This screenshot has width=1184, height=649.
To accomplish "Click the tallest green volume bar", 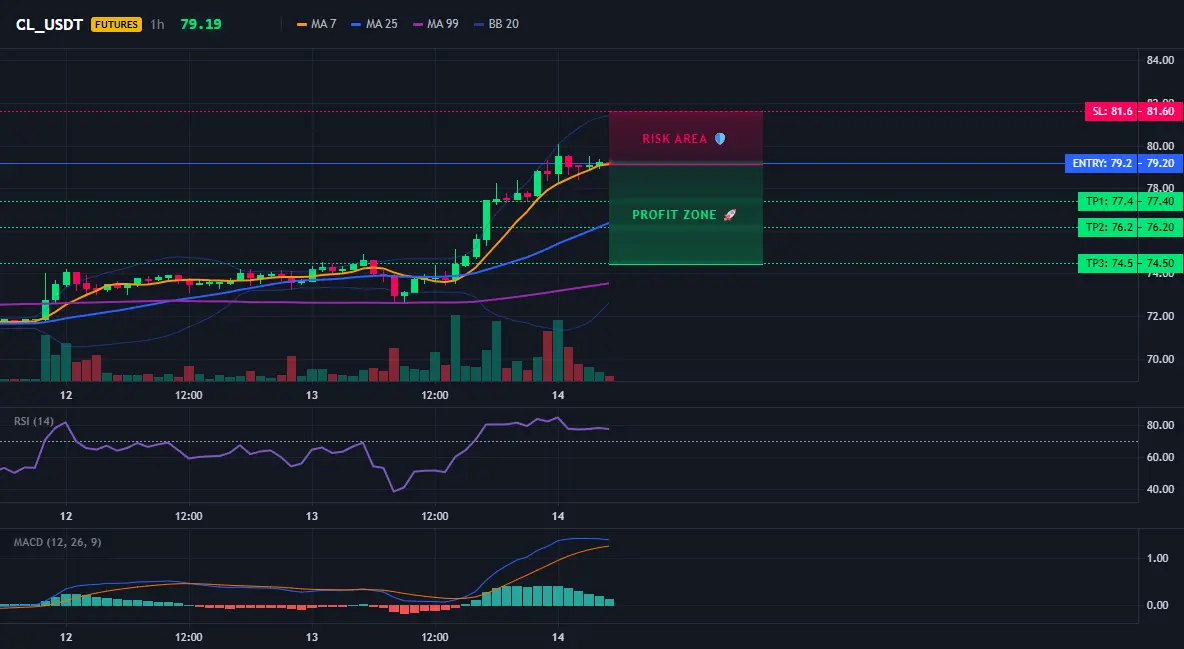I will click(455, 348).
